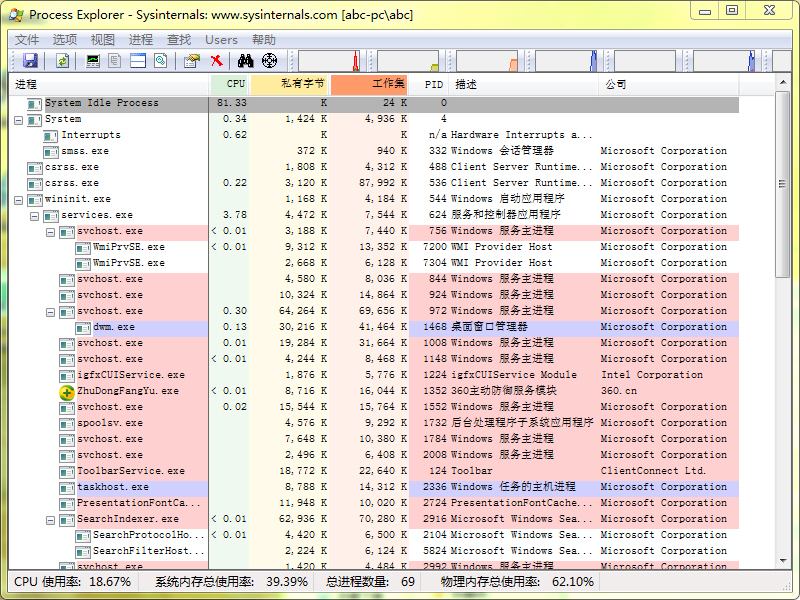This screenshot has width=800, height=600.
Task: Open process Properties toolbar icon
Action: [x=192, y=61]
